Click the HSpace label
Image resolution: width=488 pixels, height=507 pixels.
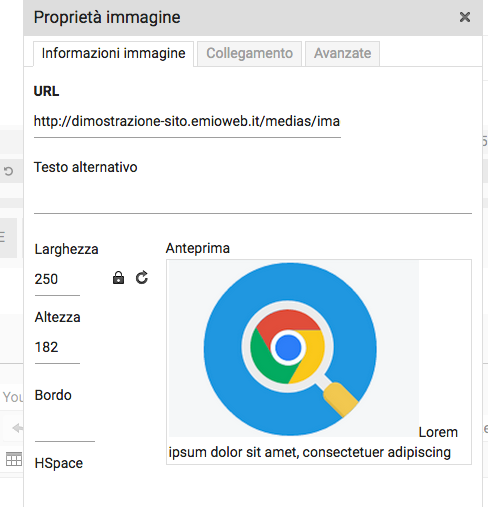coord(59,463)
